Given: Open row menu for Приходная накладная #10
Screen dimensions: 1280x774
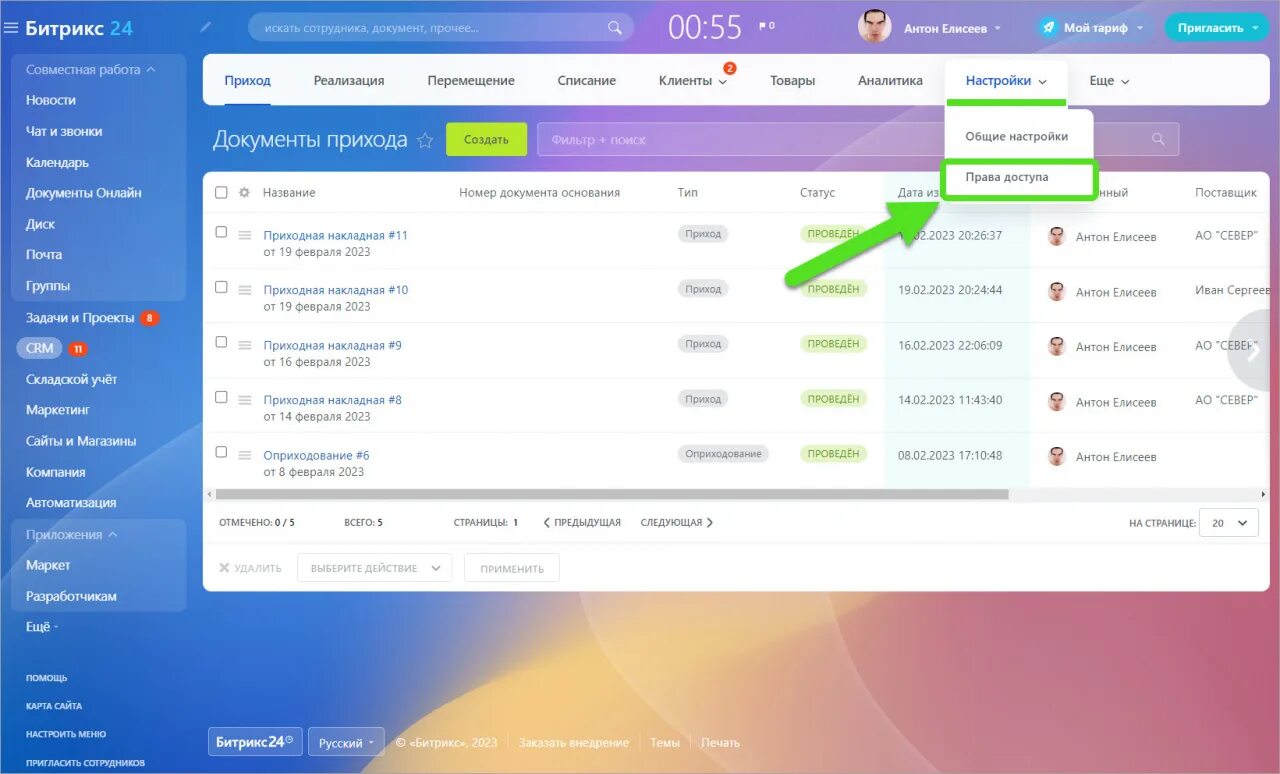Looking at the screenshot, I should coord(245,289).
